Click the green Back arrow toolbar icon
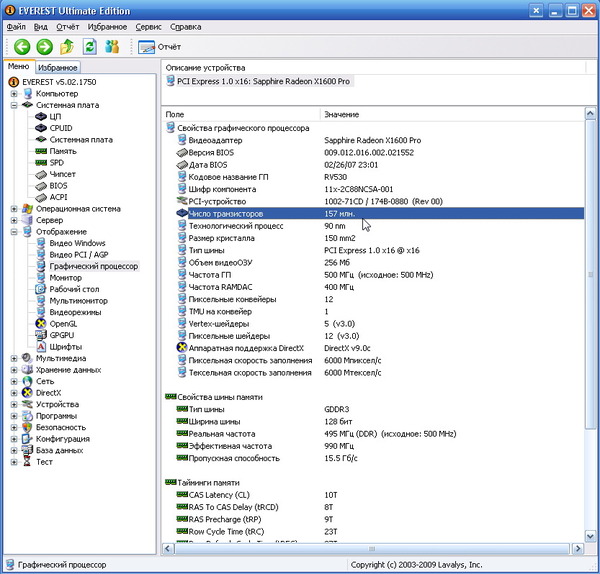 (22, 47)
